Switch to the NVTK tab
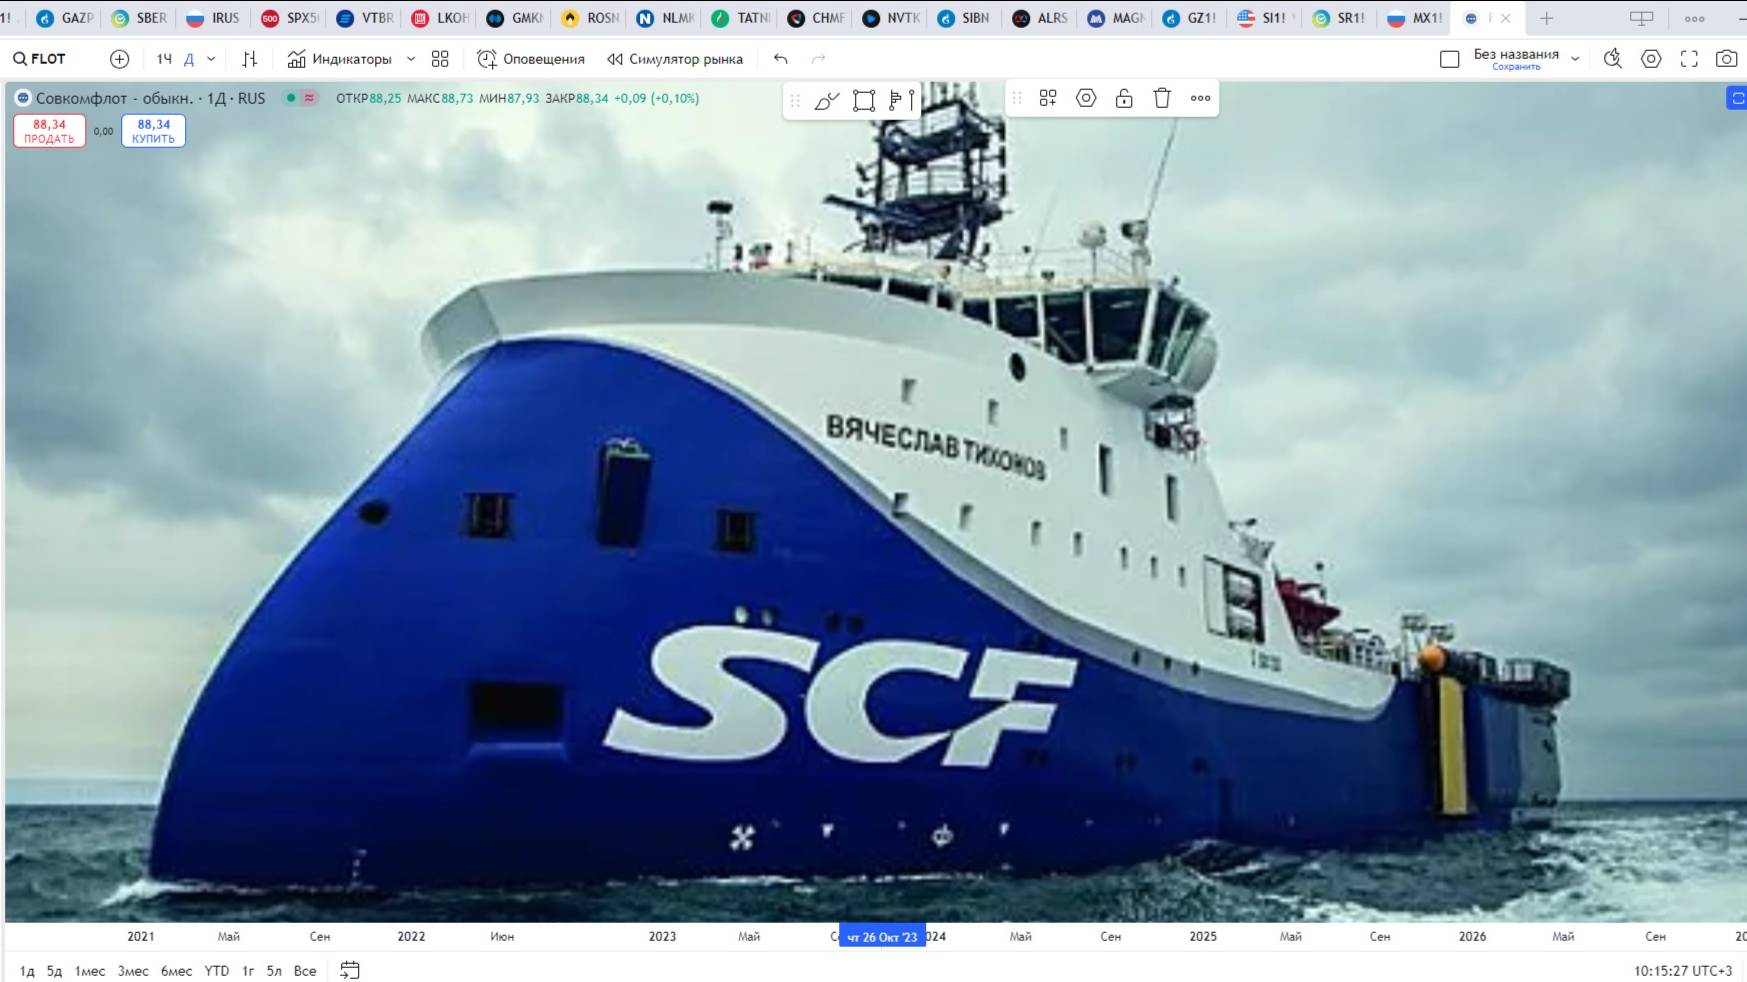This screenshot has width=1747, height=982. tap(889, 18)
